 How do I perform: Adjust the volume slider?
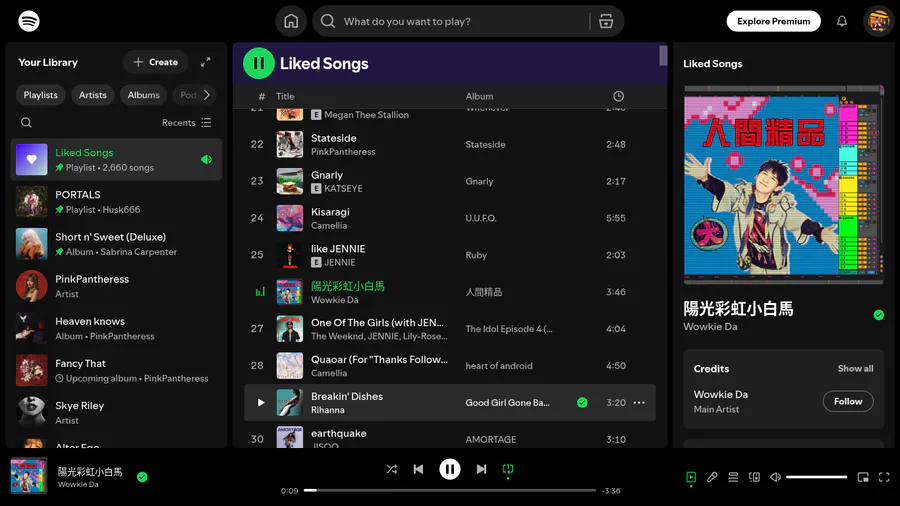[816, 477]
